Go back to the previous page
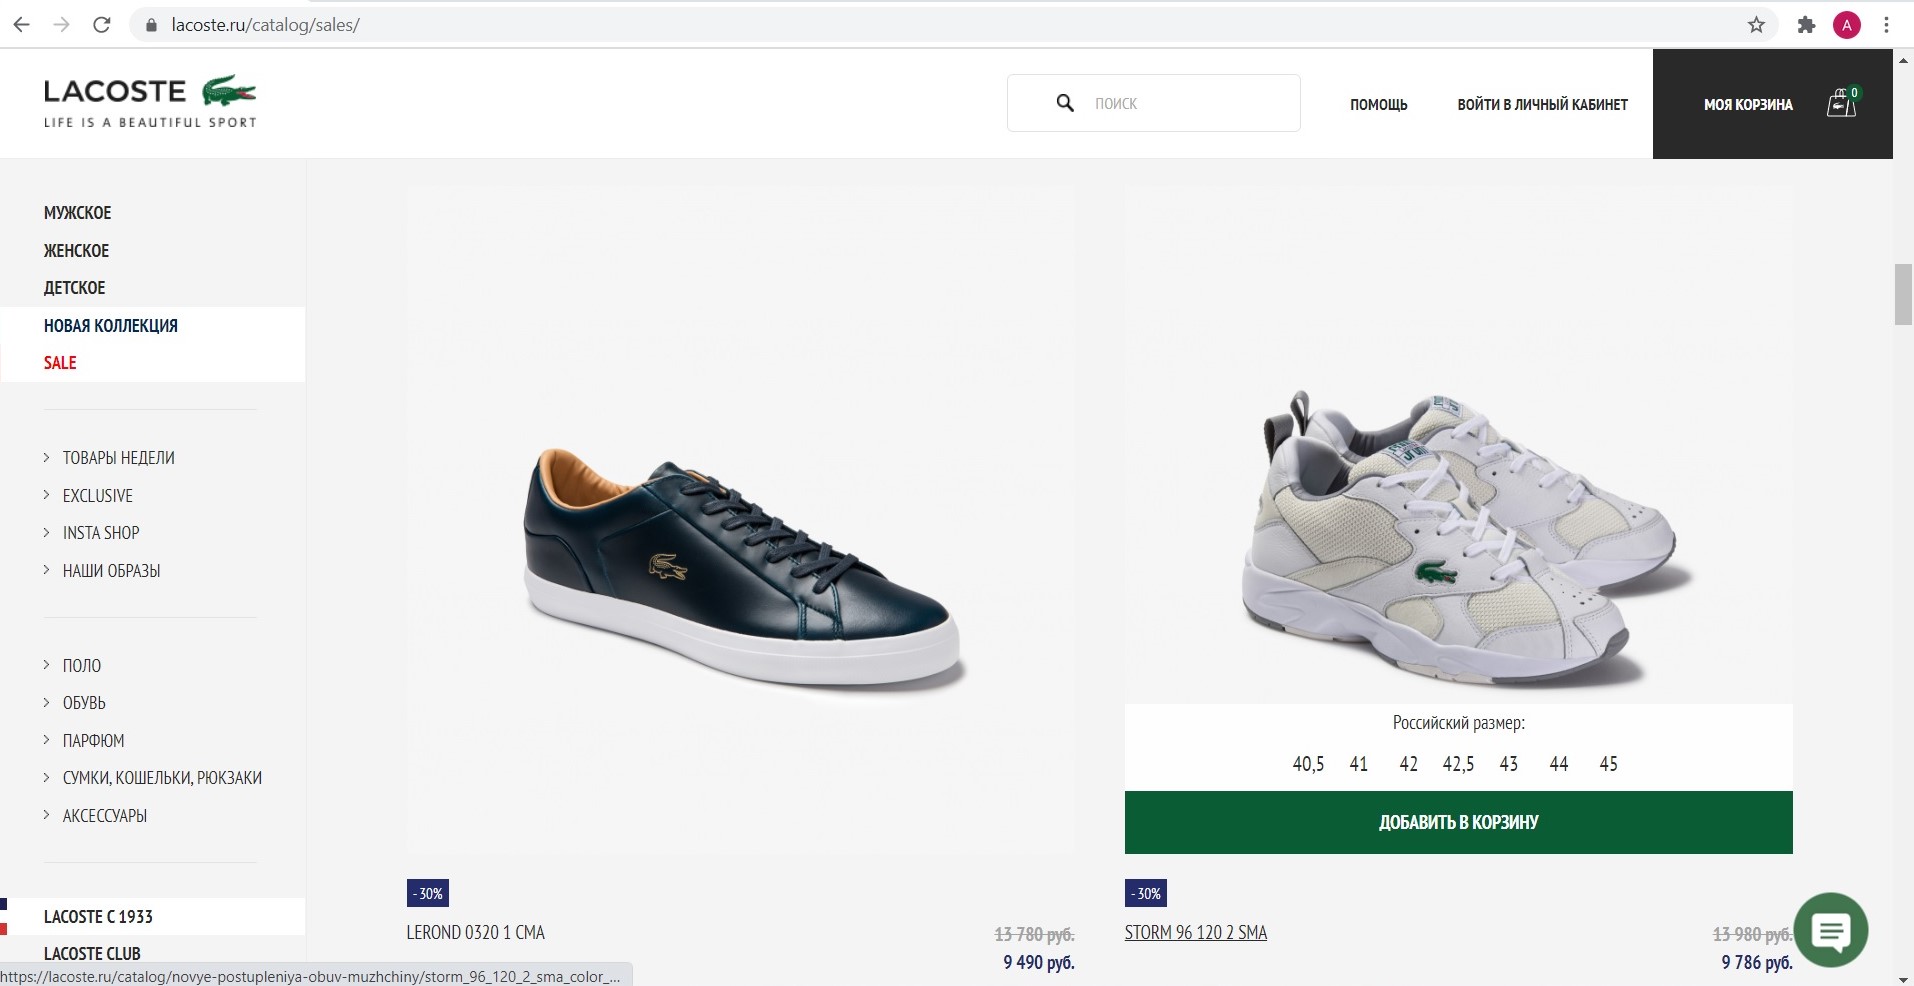This screenshot has width=1914, height=986. pos(22,25)
